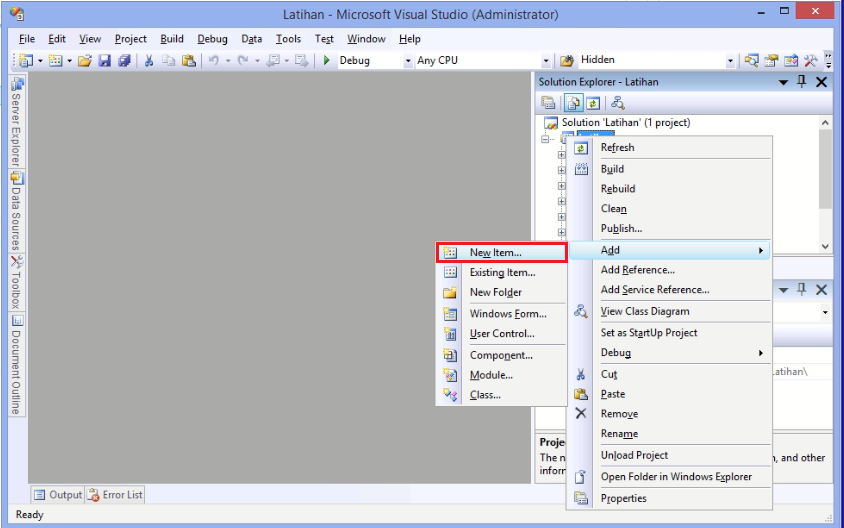This screenshot has width=844, height=528.
Task: Select Unload Project in the context menu
Action: click(670, 455)
